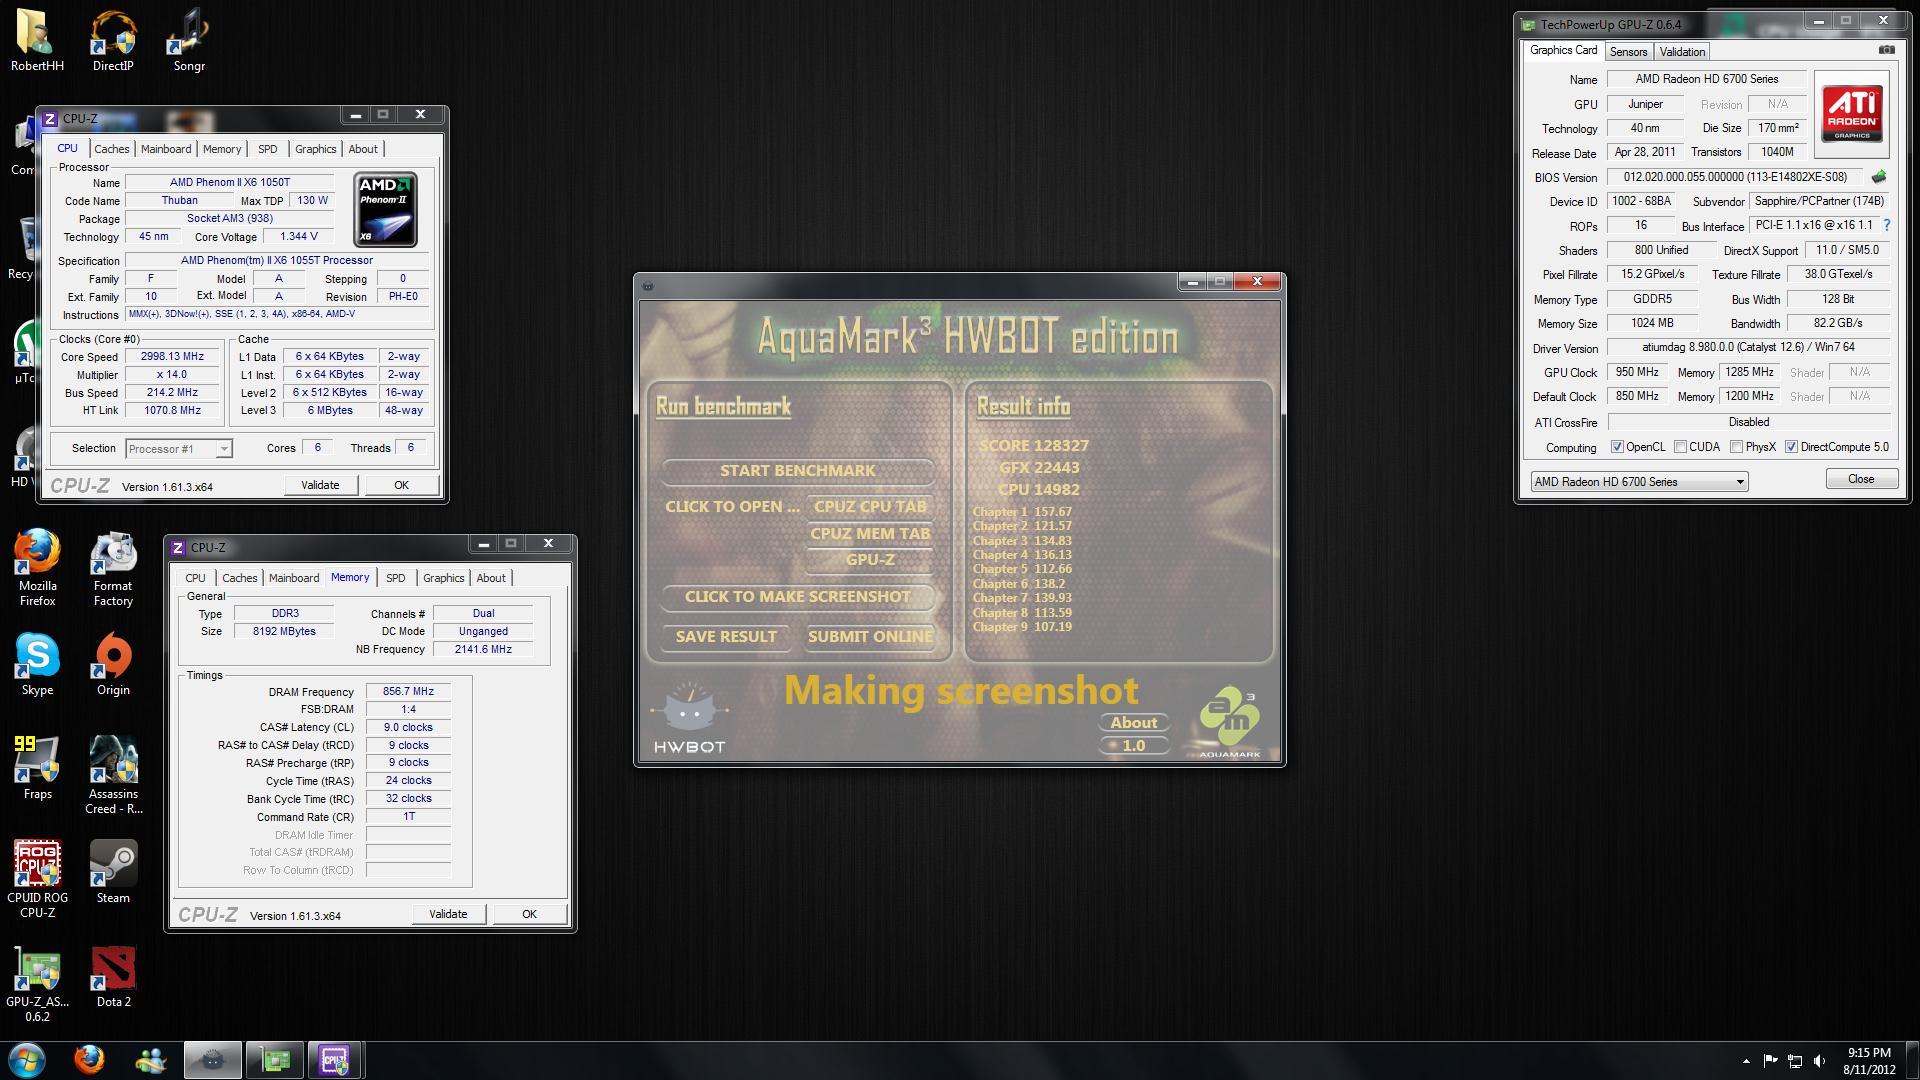This screenshot has height=1080, width=1920.
Task: Open About tab in lower CPU-Z window
Action: [x=491, y=578]
